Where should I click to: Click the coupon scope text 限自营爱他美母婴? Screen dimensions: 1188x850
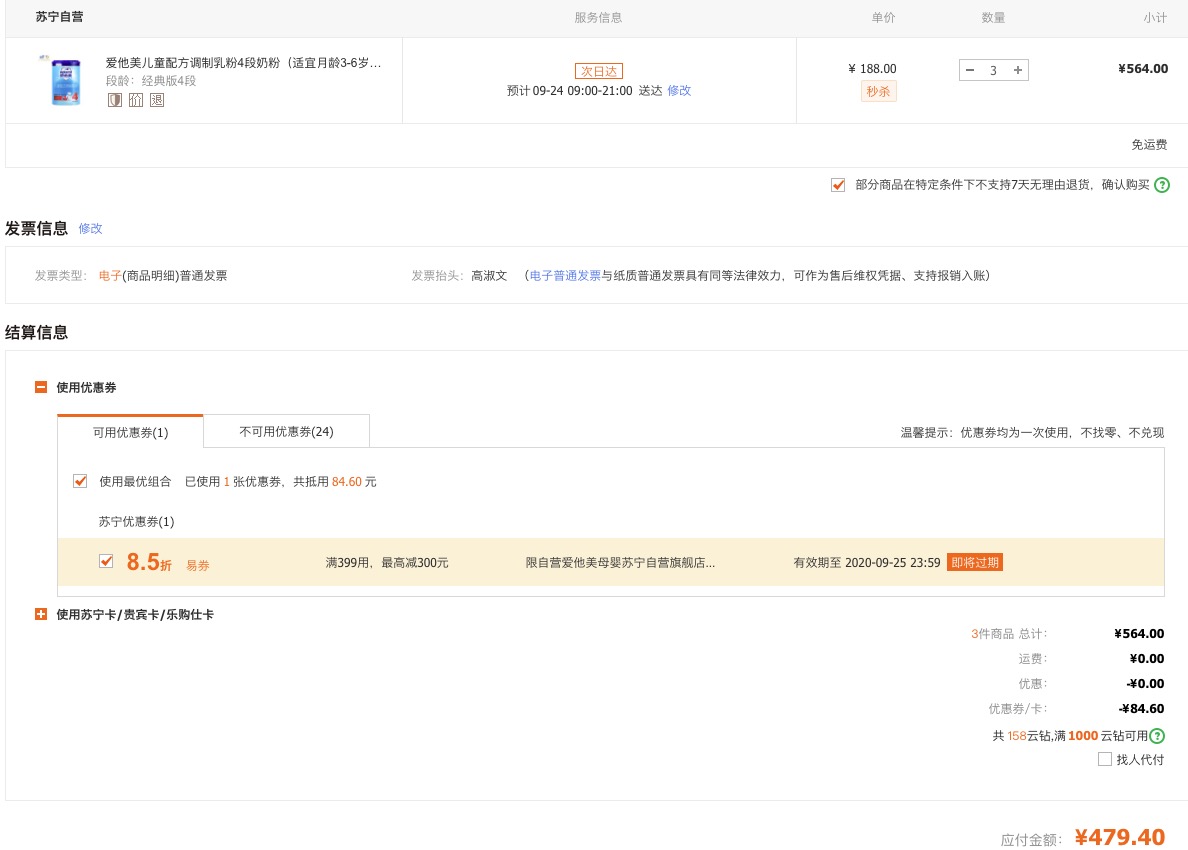click(x=620, y=562)
